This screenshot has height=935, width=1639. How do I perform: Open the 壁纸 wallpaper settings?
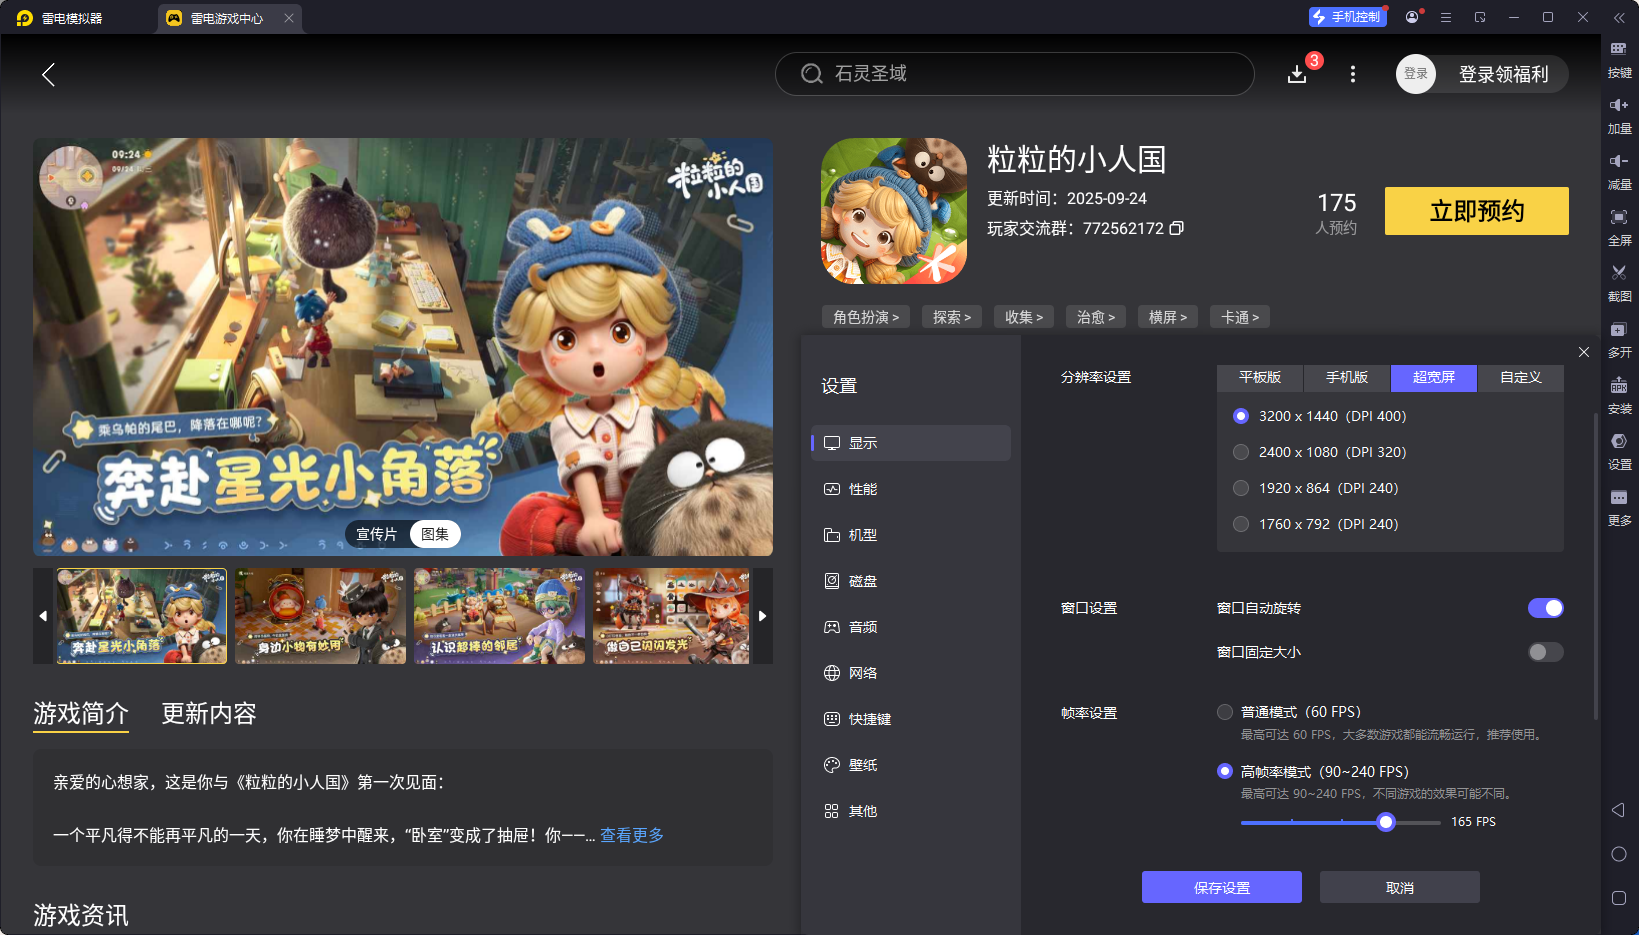pyautogui.click(x=862, y=764)
